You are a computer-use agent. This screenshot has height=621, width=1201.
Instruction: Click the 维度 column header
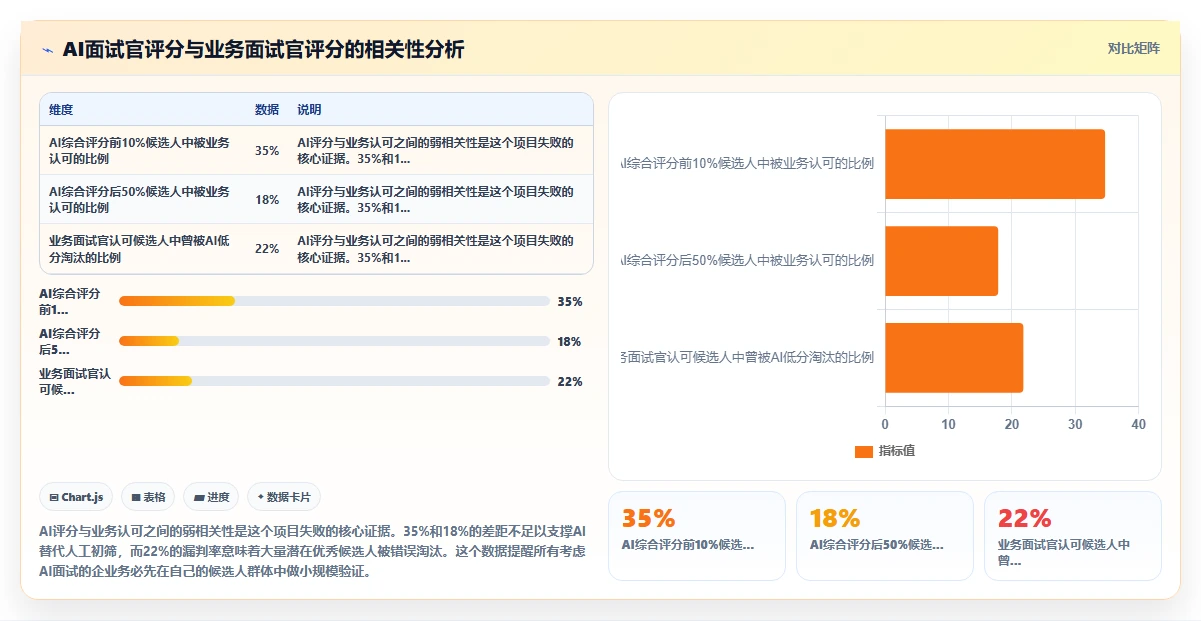tap(61, 110)
